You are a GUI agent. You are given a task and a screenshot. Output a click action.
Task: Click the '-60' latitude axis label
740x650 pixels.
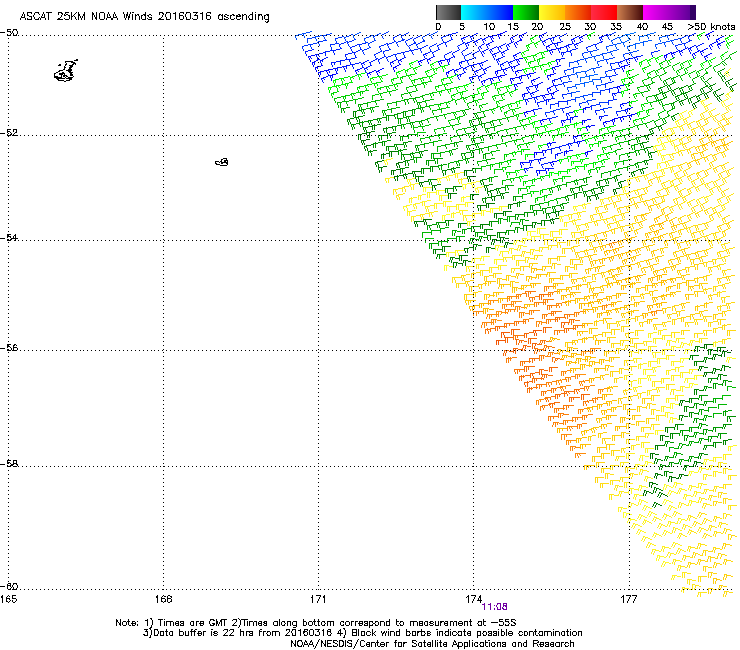(9, 586)
